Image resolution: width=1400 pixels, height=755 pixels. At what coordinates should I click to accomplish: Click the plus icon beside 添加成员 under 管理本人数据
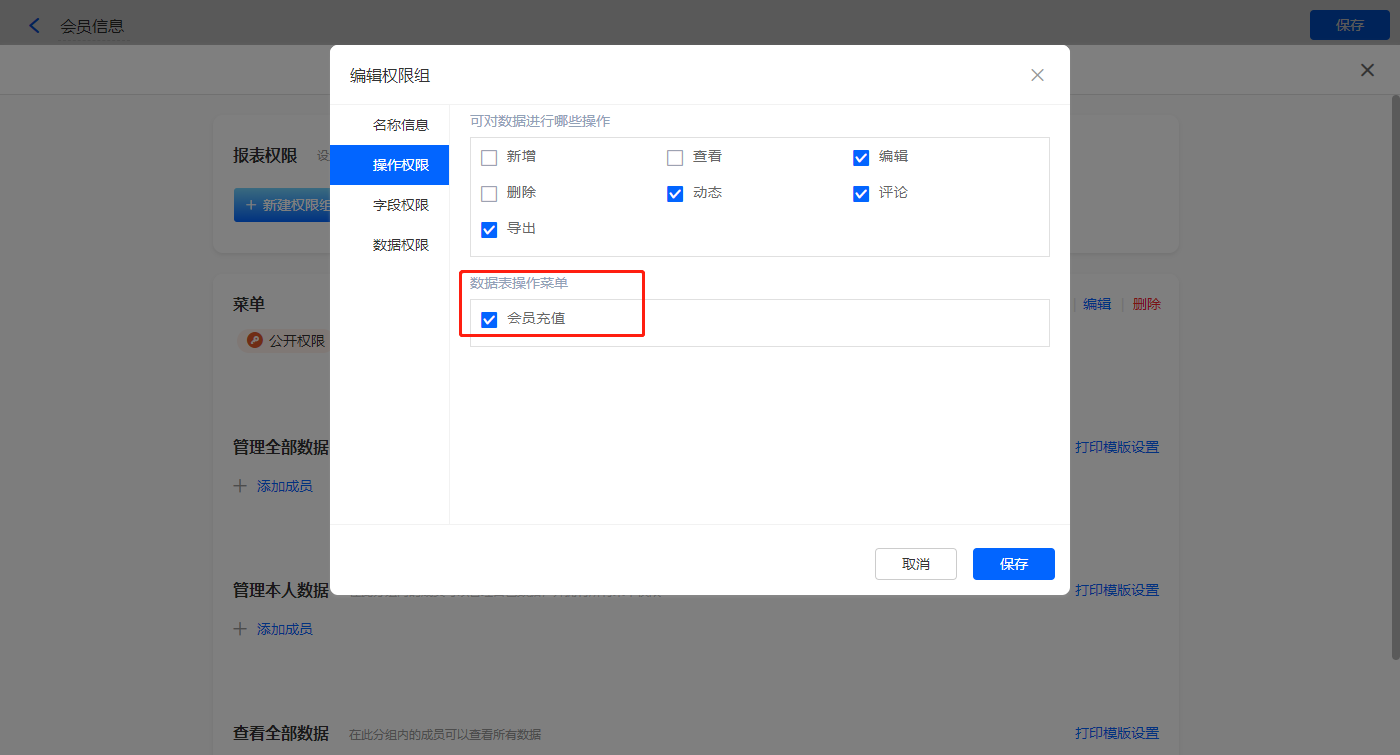pyautogui.click(x=240, y=629)
